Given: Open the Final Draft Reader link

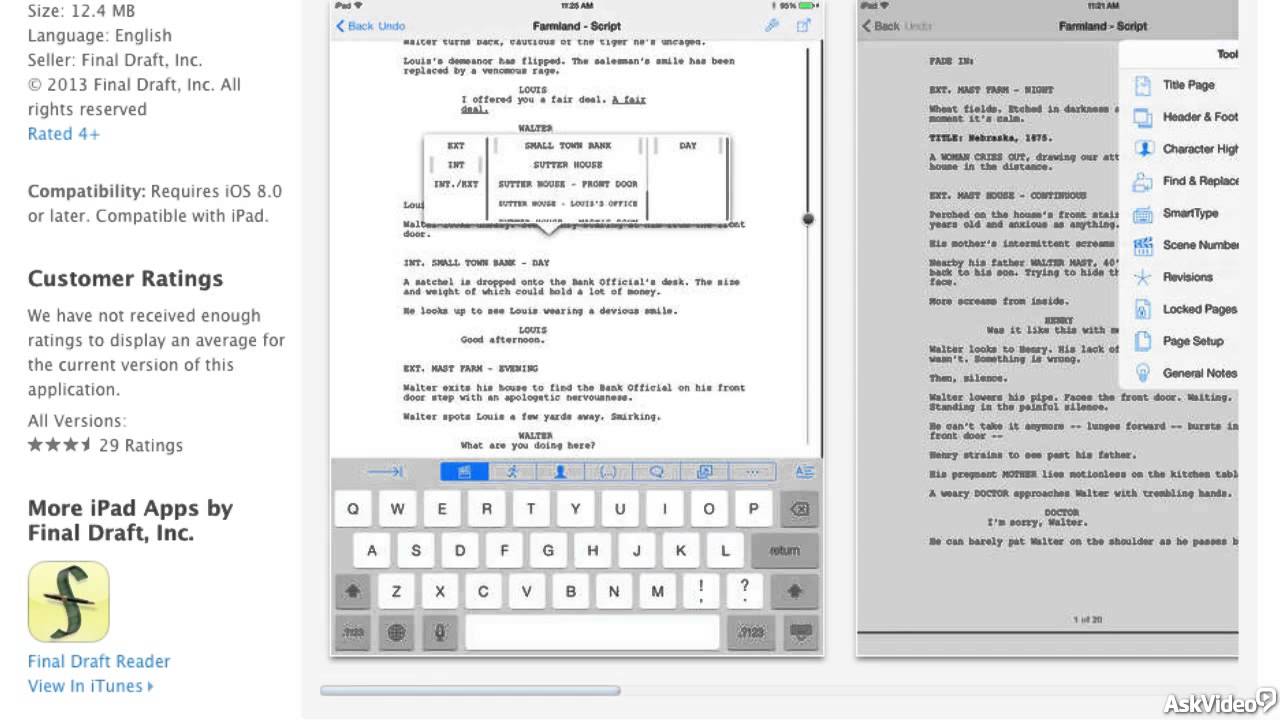Looking at the screenshot, I should tap(99, 661).
